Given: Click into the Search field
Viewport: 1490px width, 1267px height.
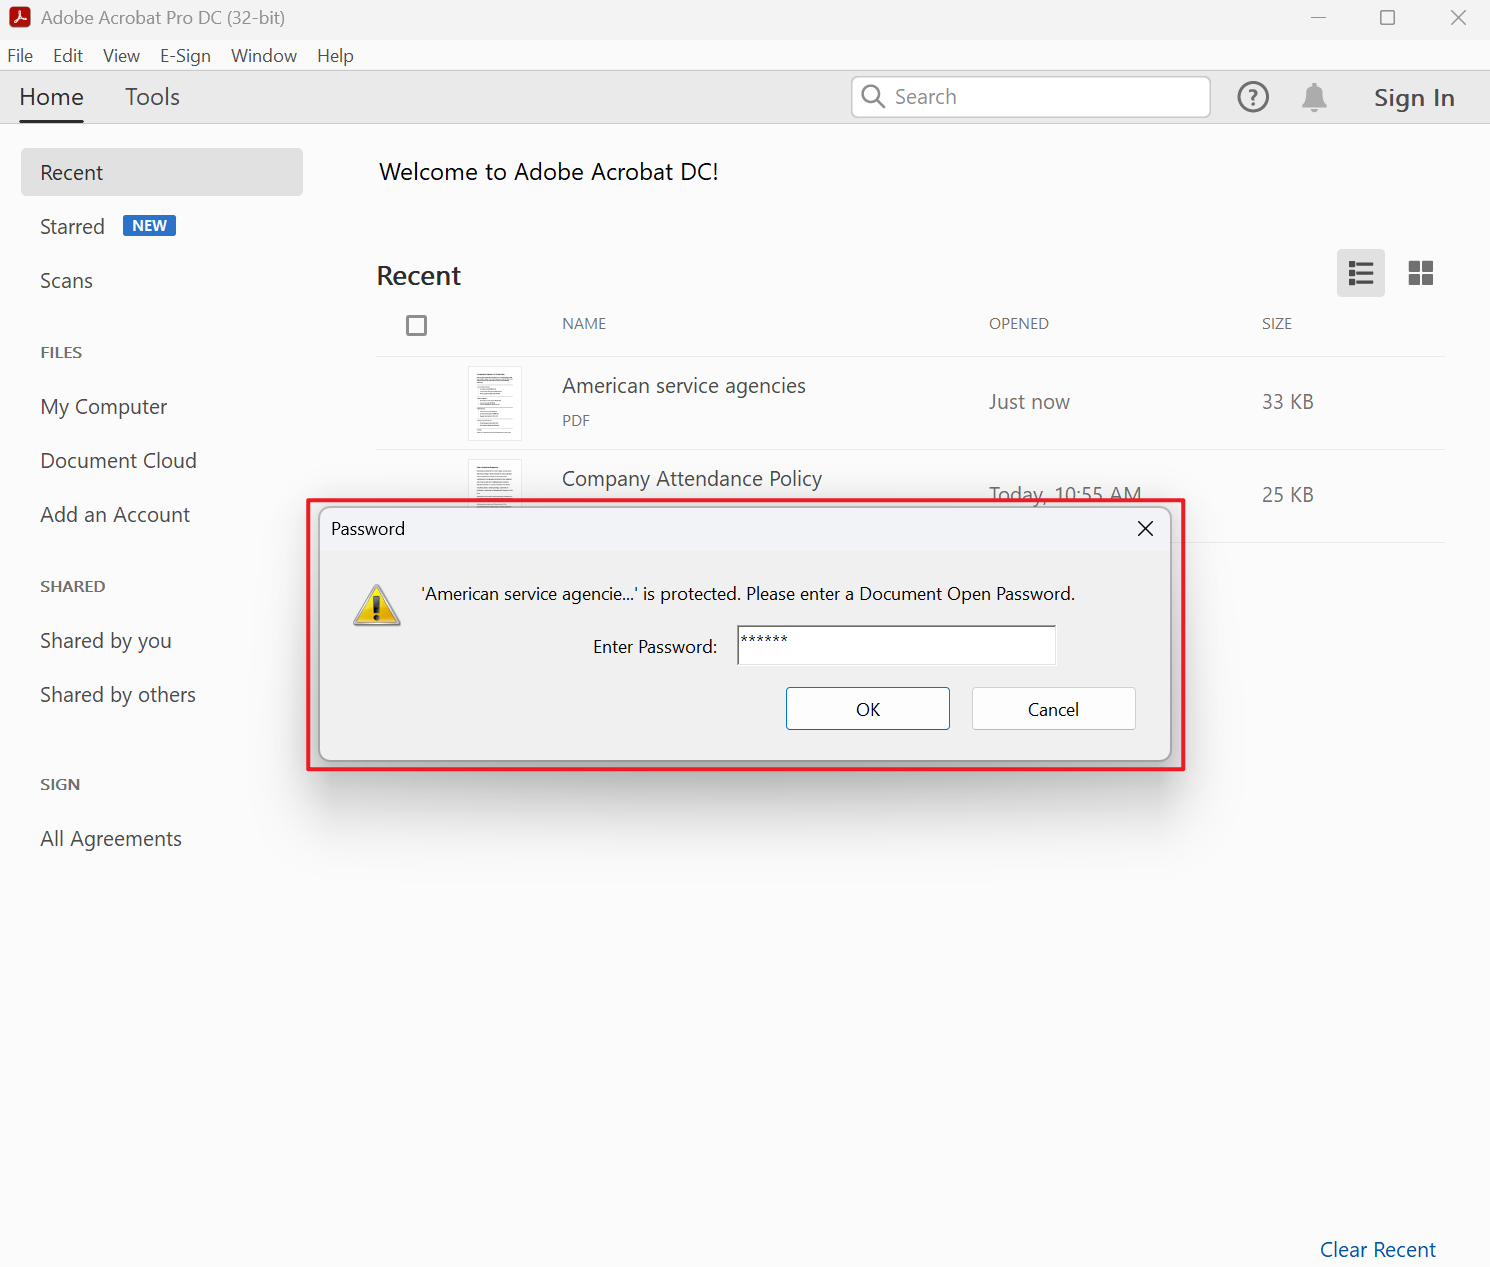Looking at the screenshot, I should click(x=1031, y=97).
